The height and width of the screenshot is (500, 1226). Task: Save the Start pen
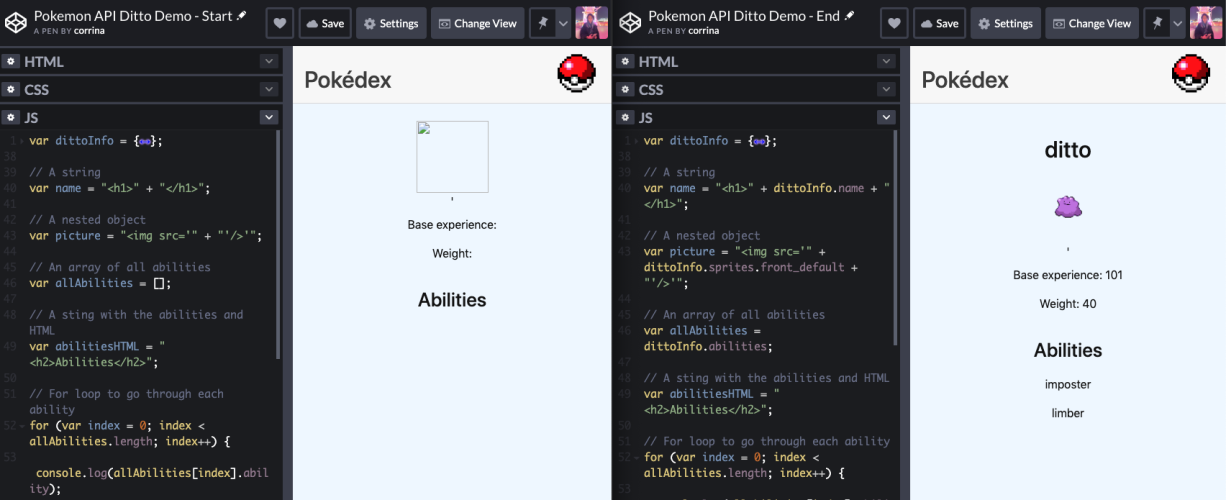pos(324,23)
